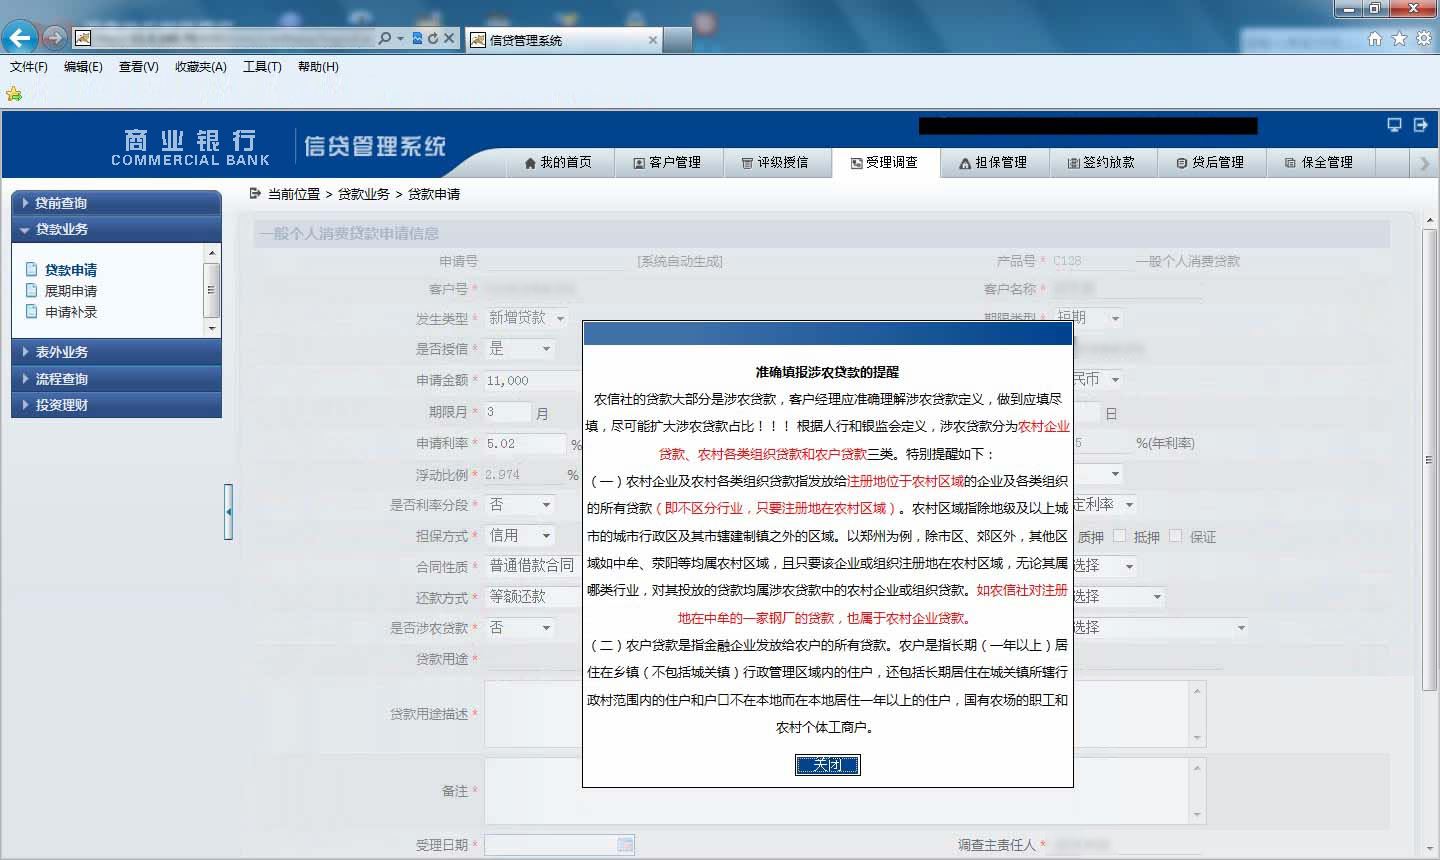Switch to the 我的首页 tab
This screenshot has height=860, width=1440.
558,162
